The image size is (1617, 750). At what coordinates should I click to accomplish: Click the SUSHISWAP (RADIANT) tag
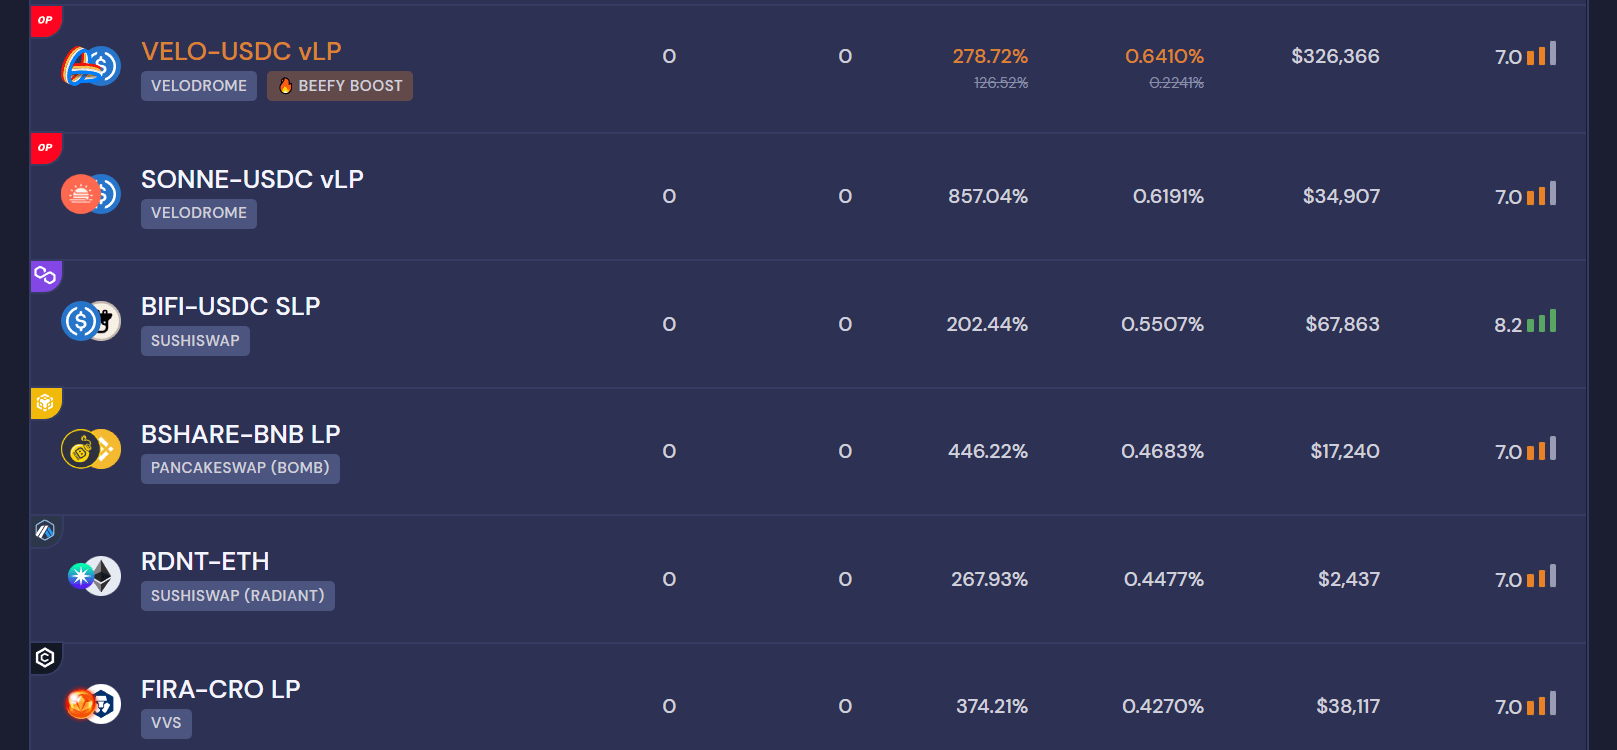coord(238,596)
